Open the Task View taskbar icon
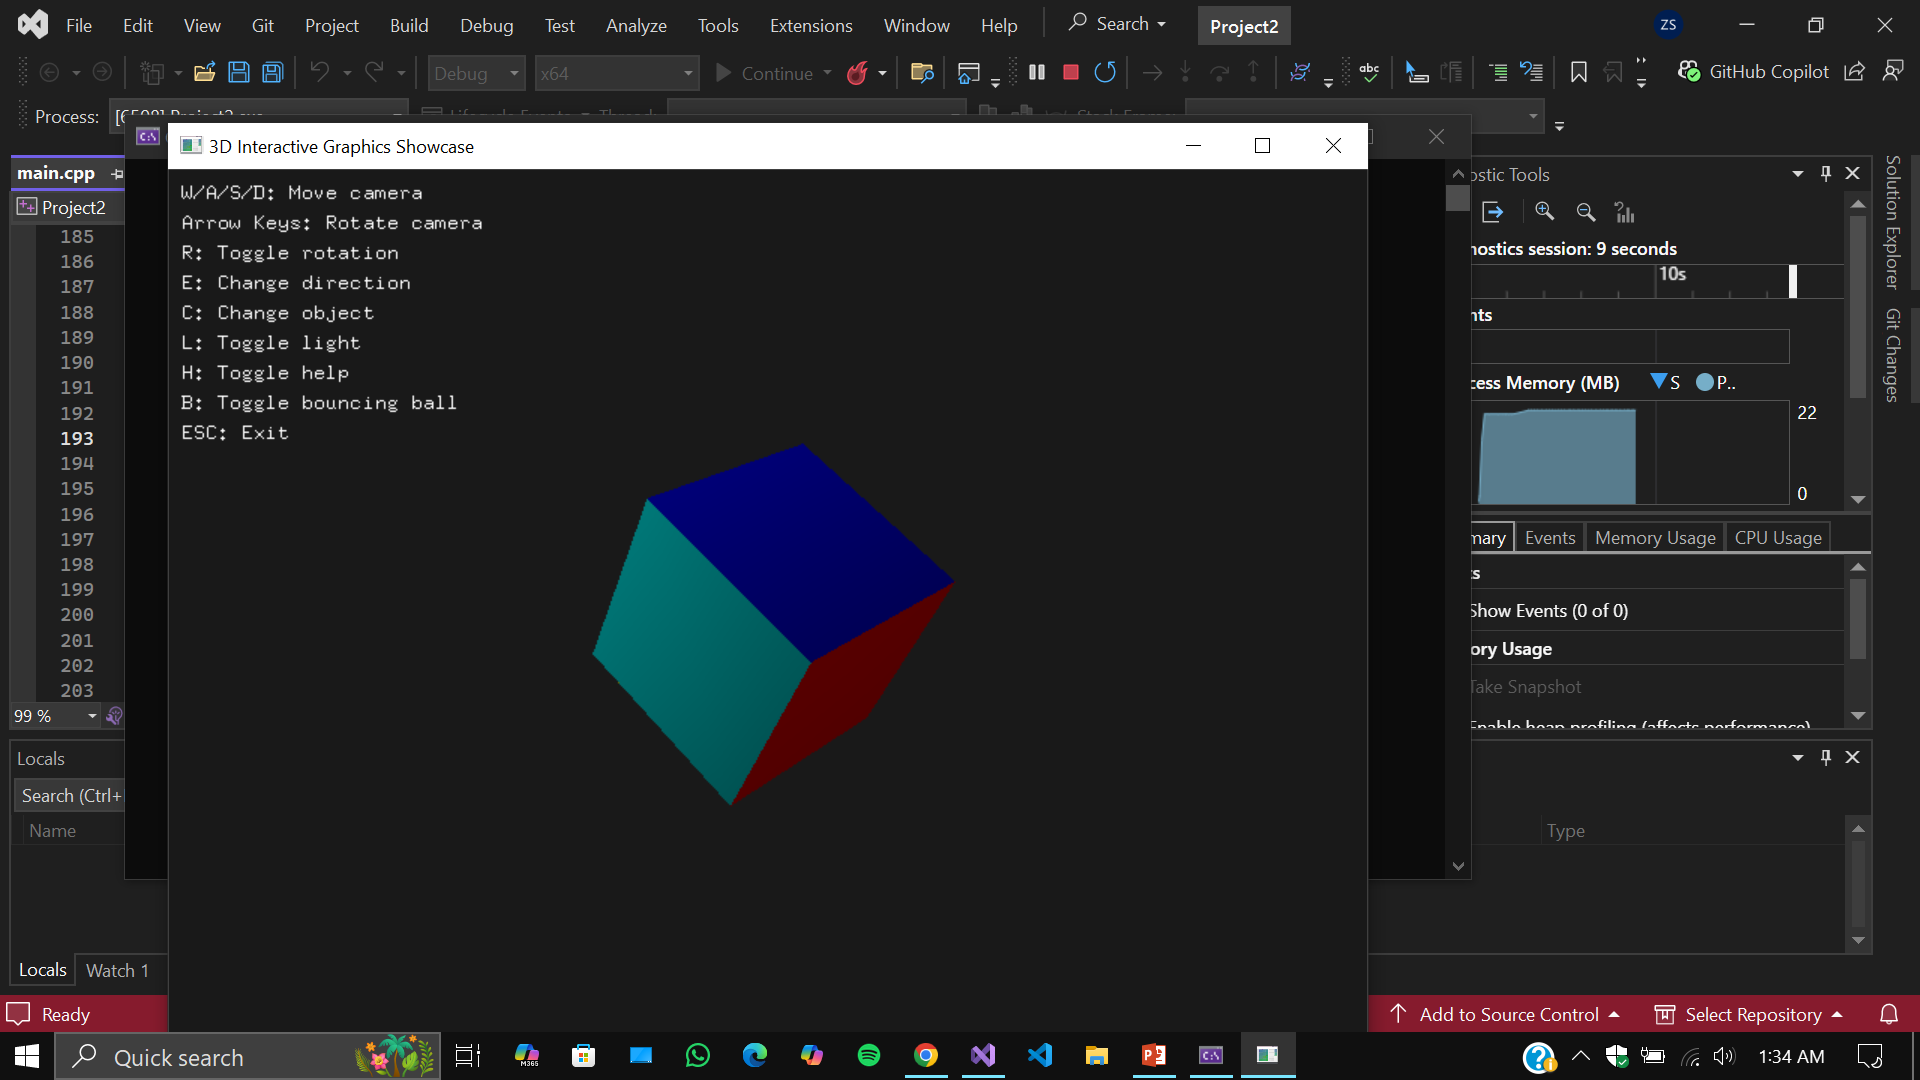1920x1080 pixels. pyautogui.click(x=467, y=1055)
